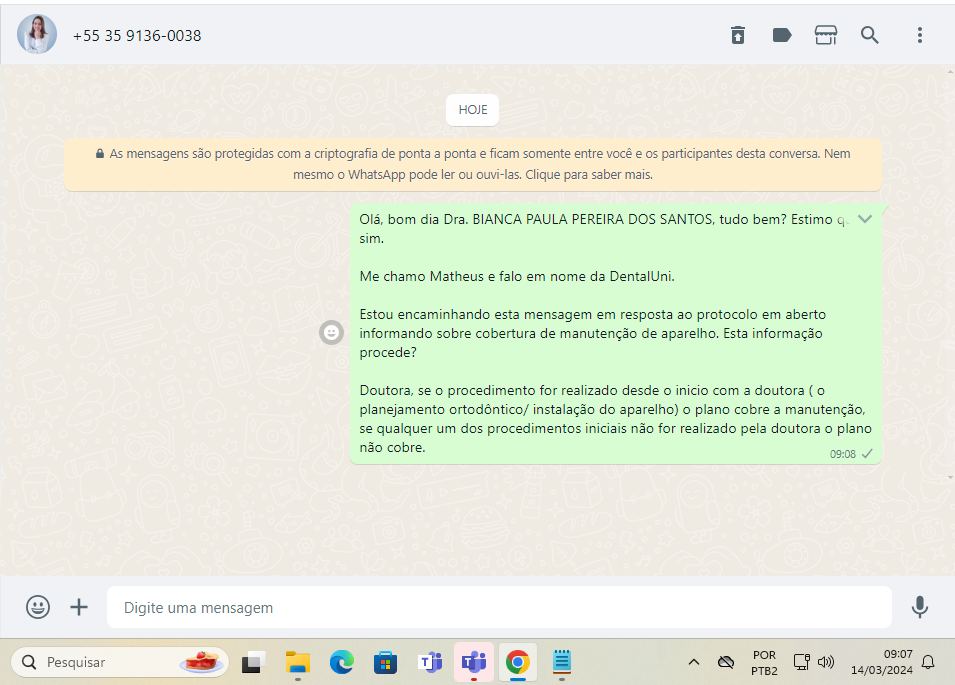Open classic Microsoft Teams in the taskbar
The height and width of the screenshot is (685, 955).
point(430,662)
